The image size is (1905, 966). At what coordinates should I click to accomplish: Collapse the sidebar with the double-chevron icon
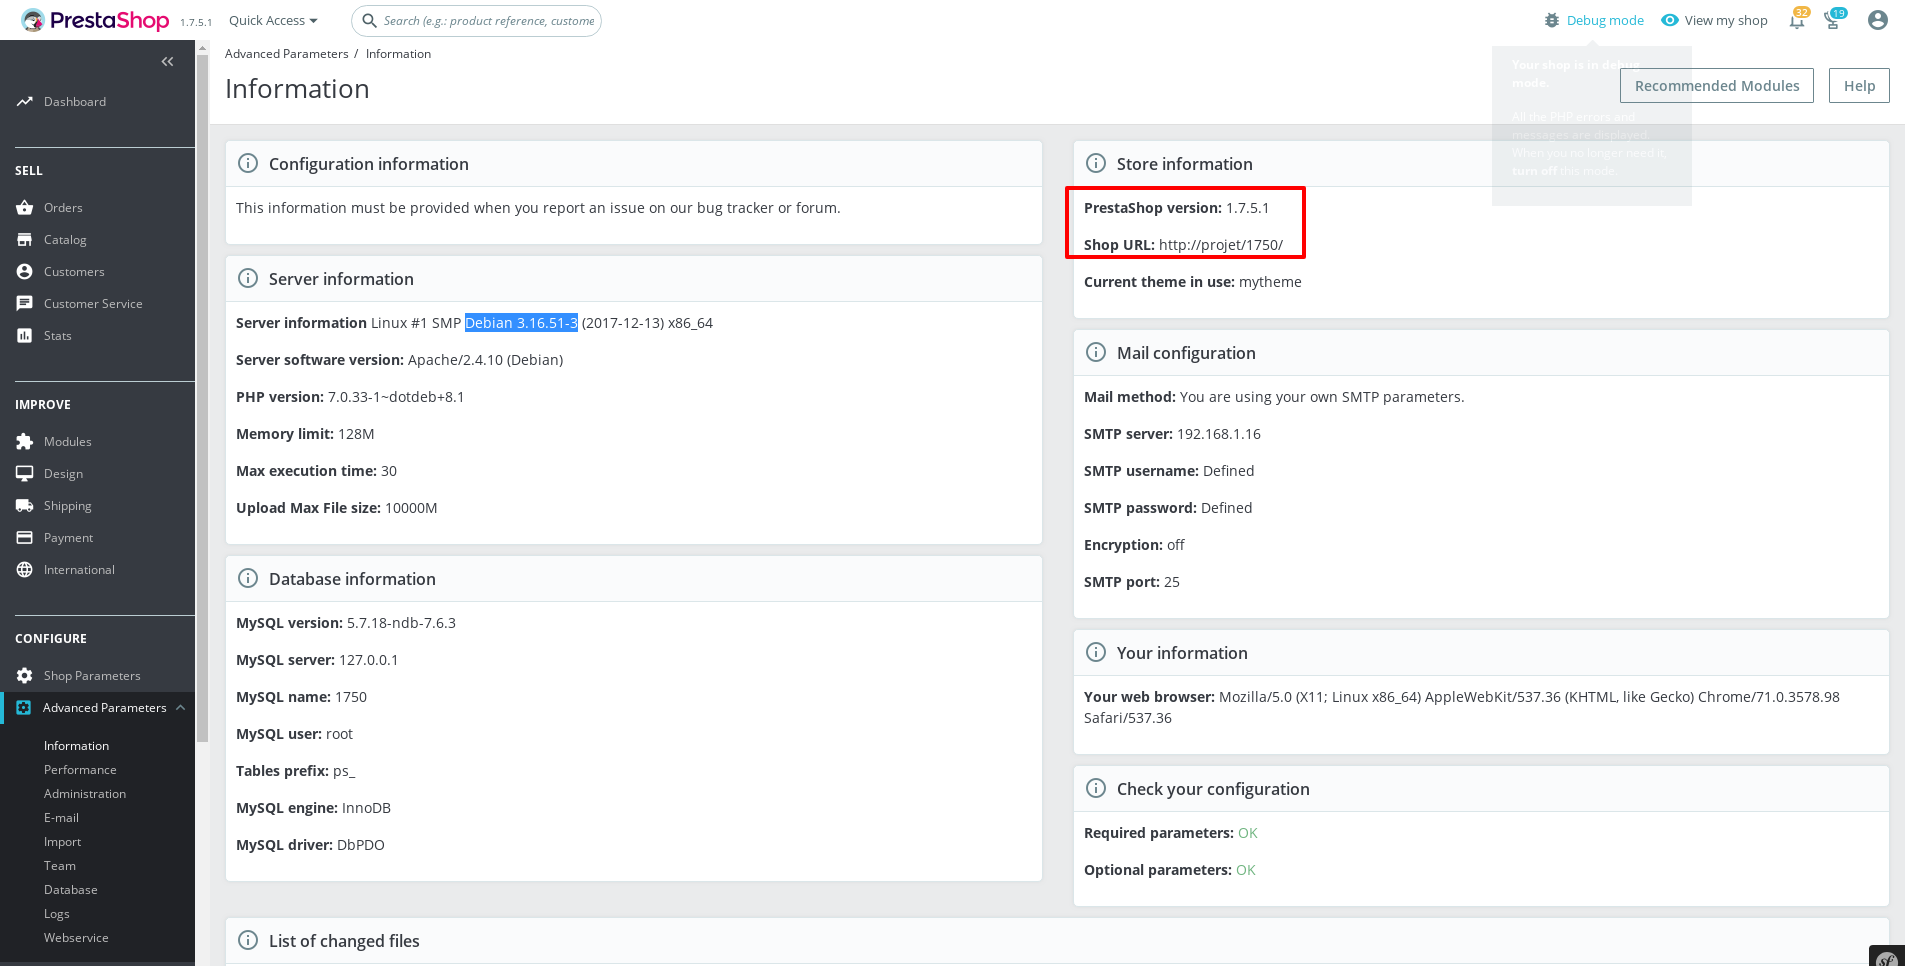167,62
